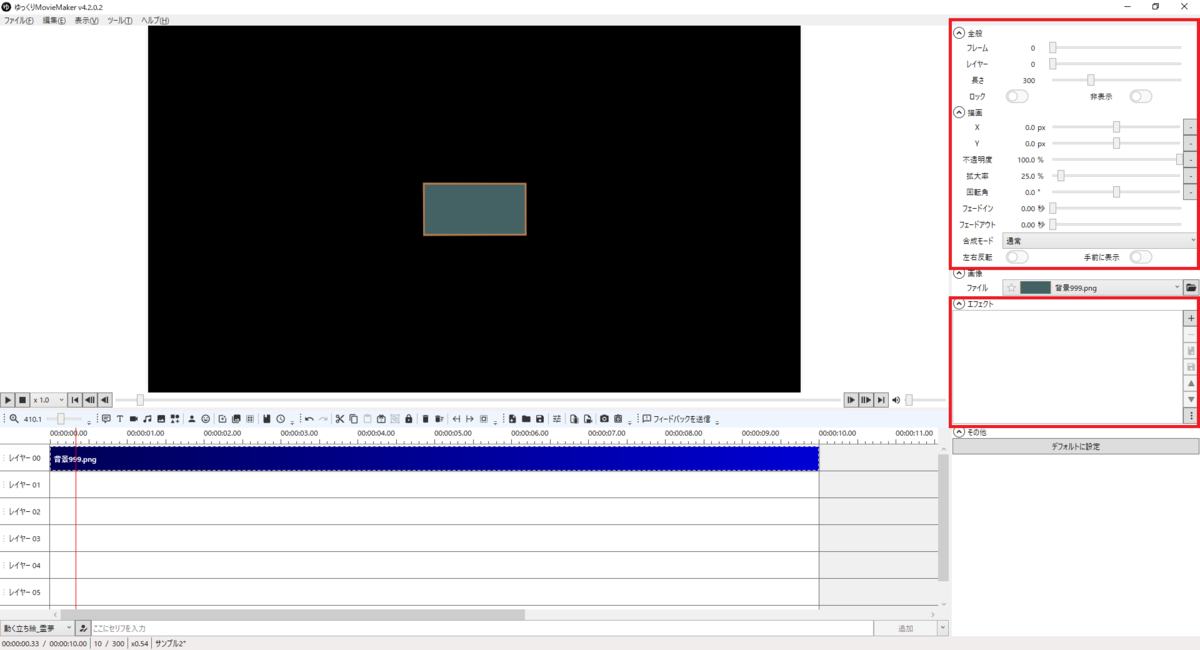Image resolution: width=1200 pixels, height=650 pixels.
Task: Open the 編集 menu
Action: (54, 20)
